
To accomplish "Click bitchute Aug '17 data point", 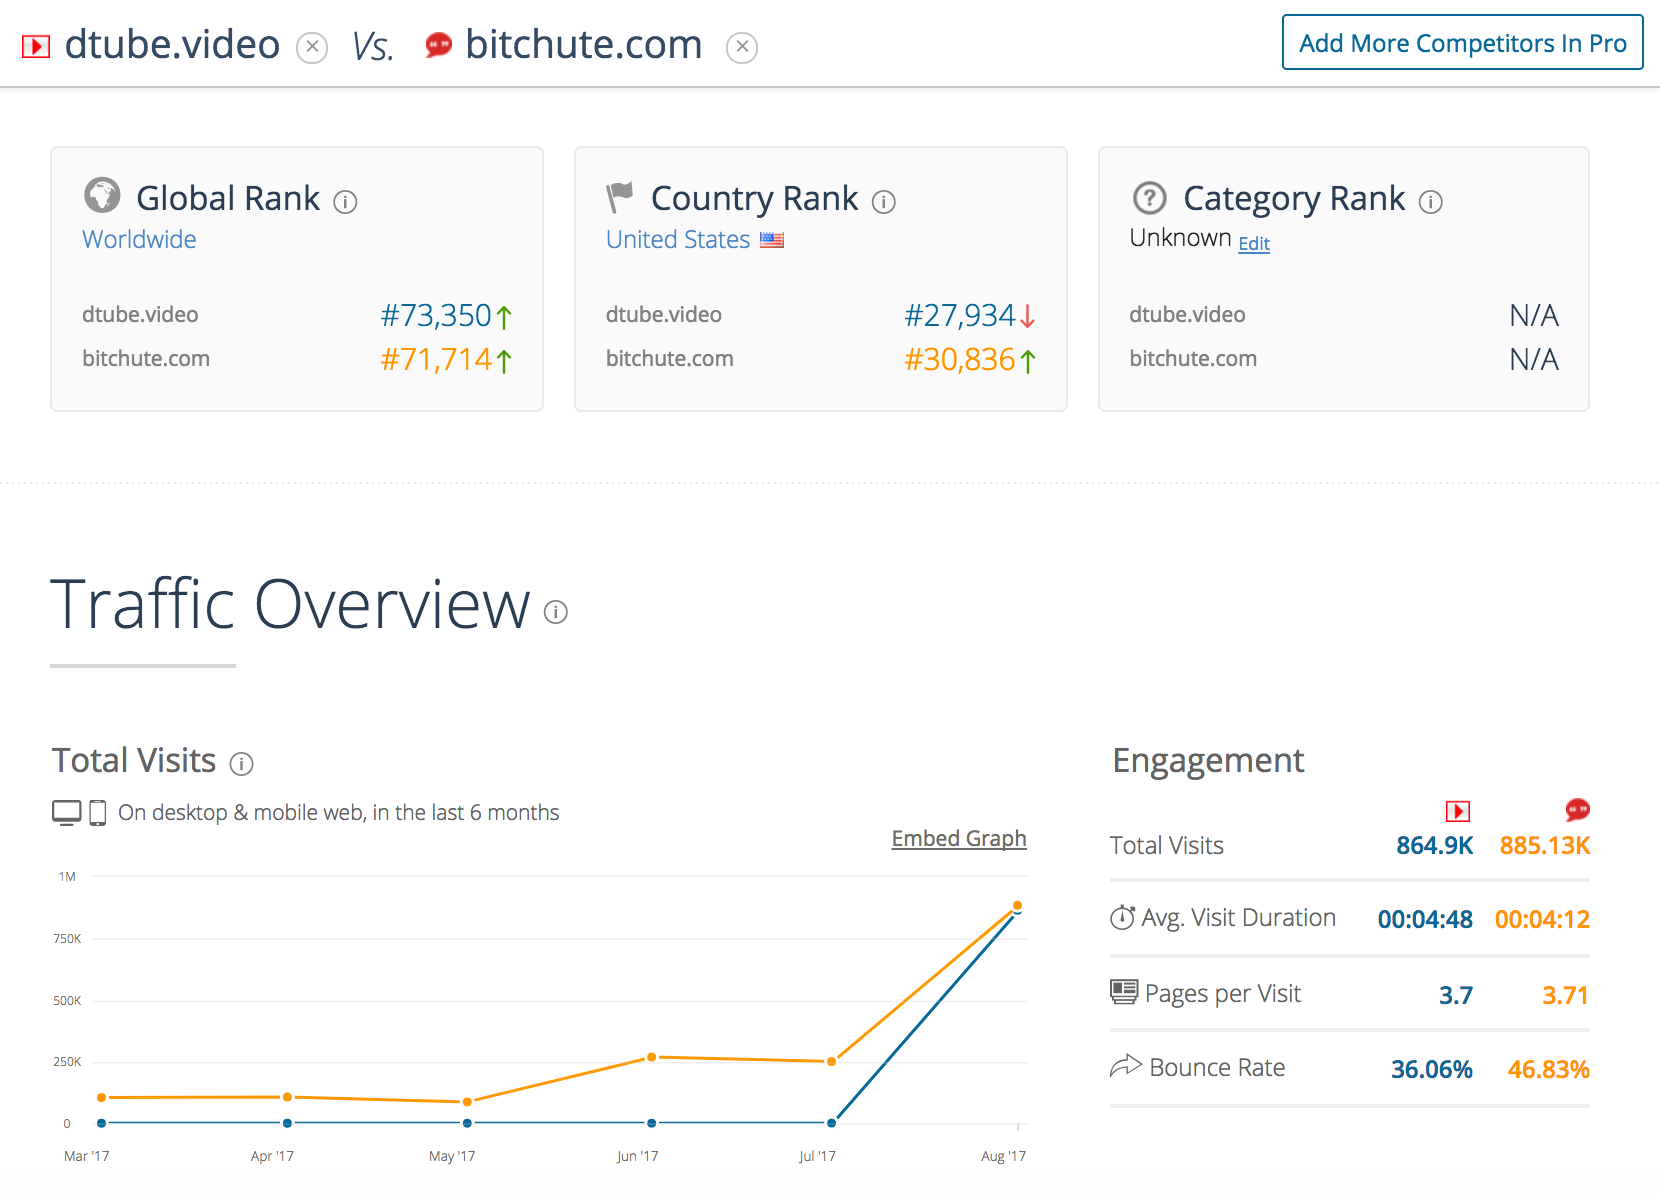I will (x=1017, y=905).
